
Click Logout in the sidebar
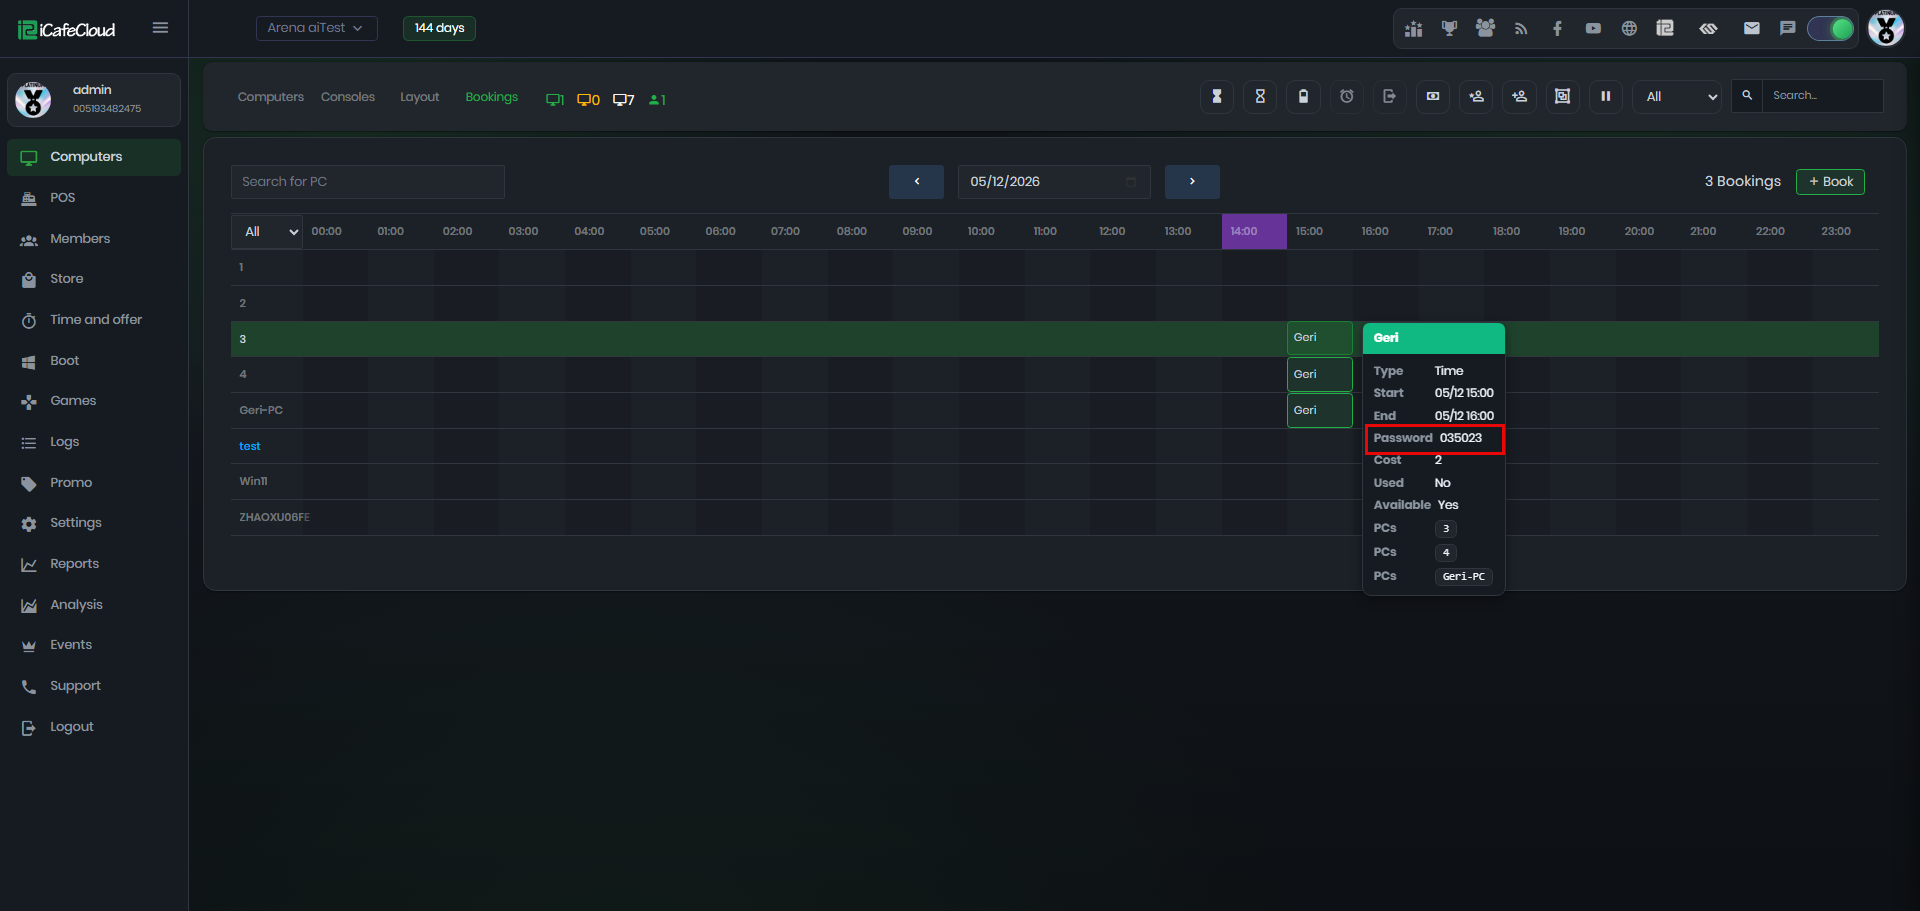[94, 727]
